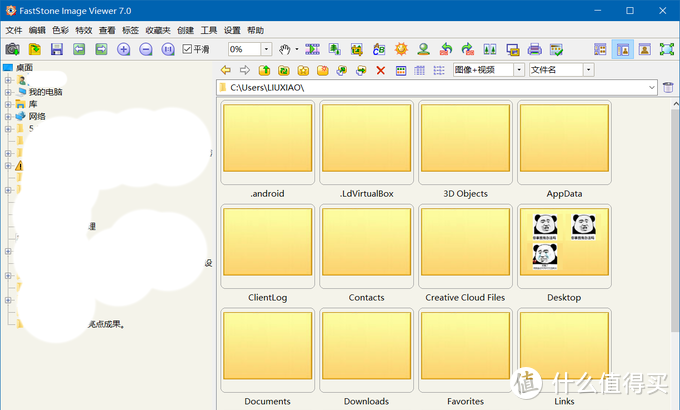Go up one folder level
This screenshot has width=680, height=410.
coord(265,70)
